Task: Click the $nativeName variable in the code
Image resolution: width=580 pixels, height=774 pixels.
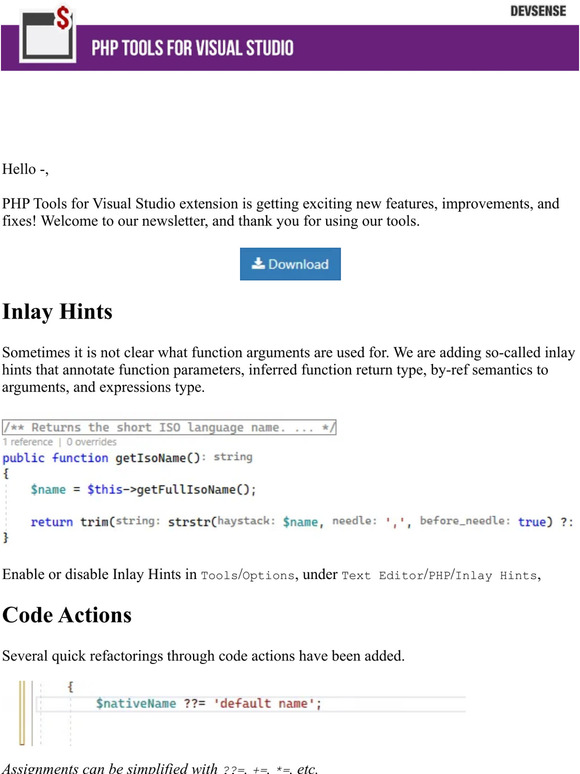Action: coord(136,703)
